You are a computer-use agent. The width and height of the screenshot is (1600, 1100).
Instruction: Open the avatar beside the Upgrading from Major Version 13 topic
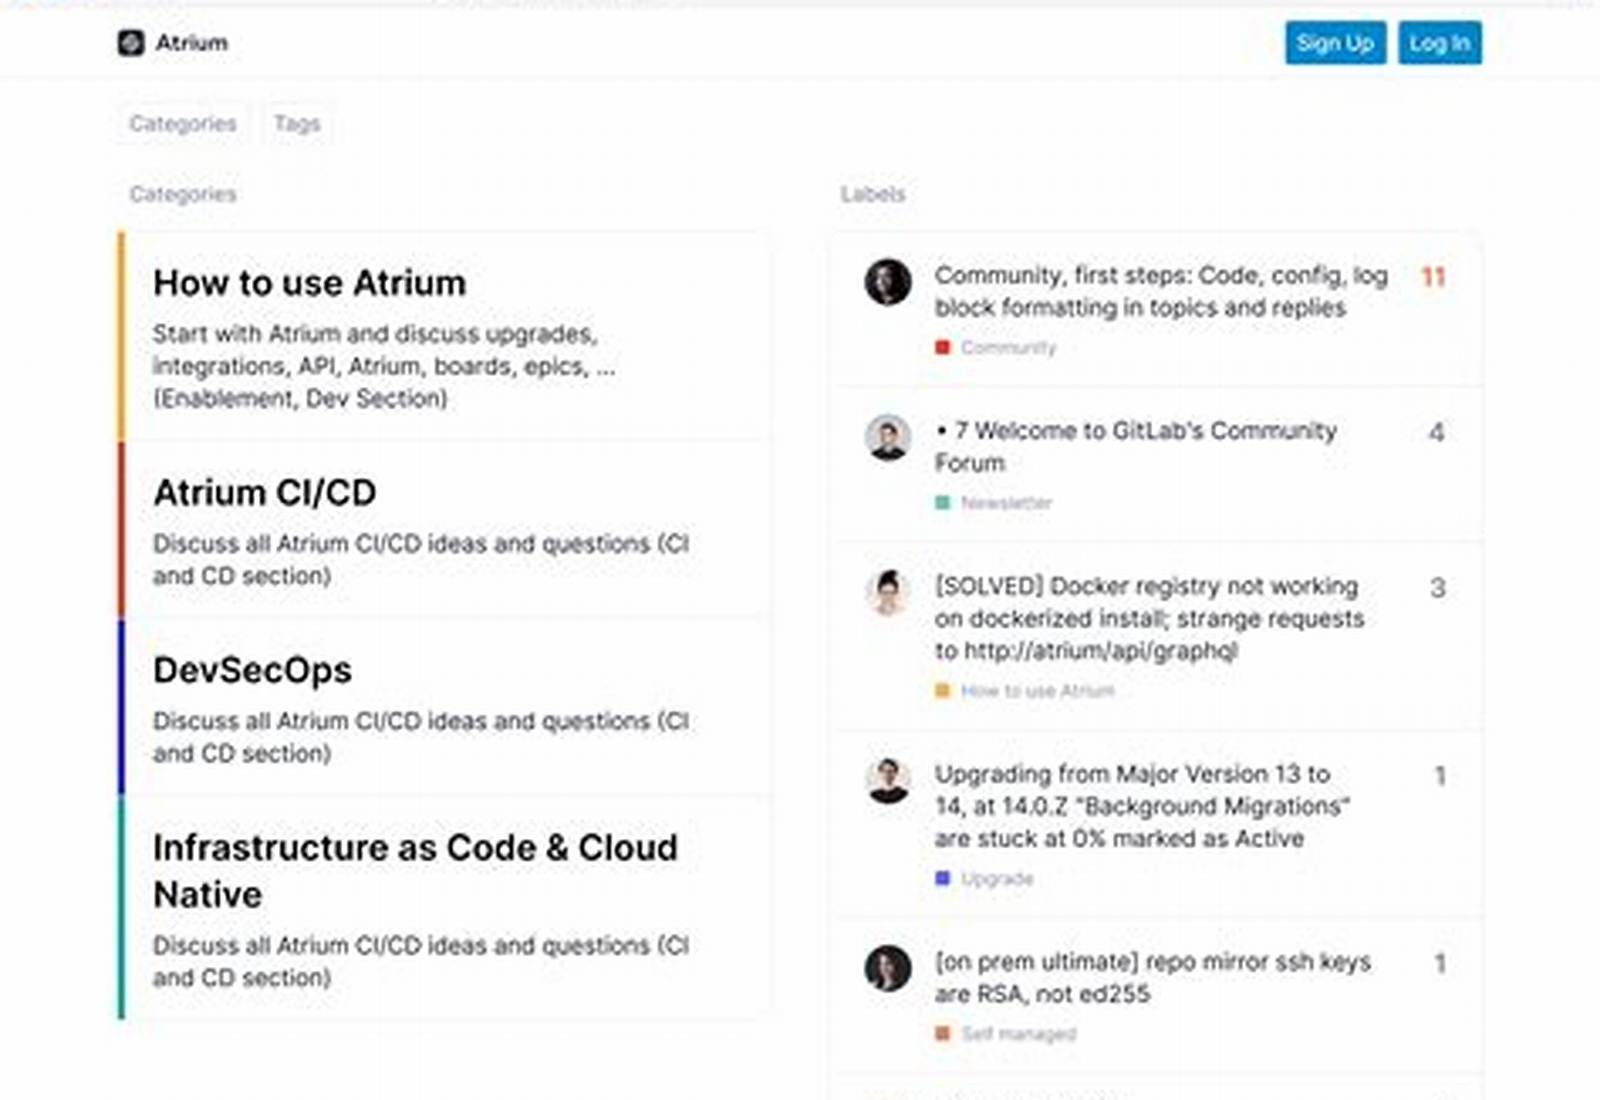[888, 780]
